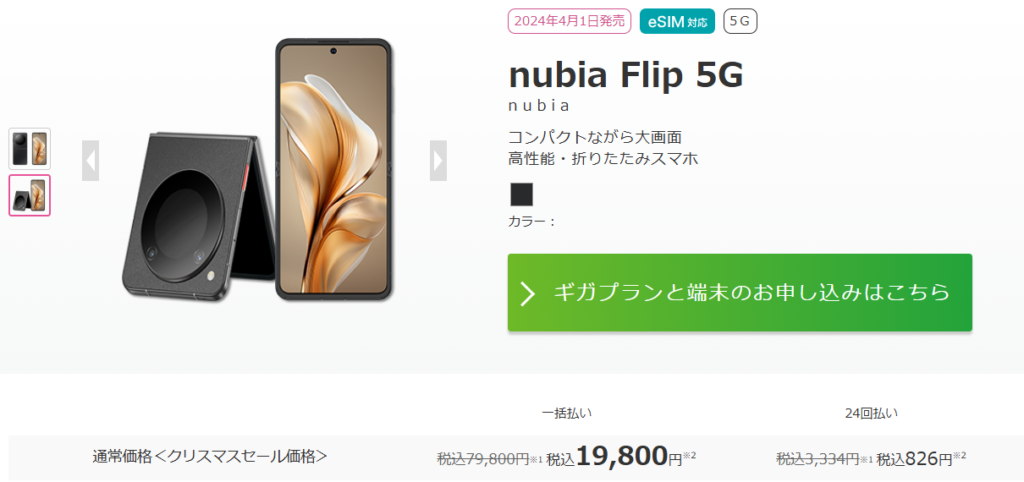Select the 一括払い column header

pyautogui.click(x=573, y=411)
